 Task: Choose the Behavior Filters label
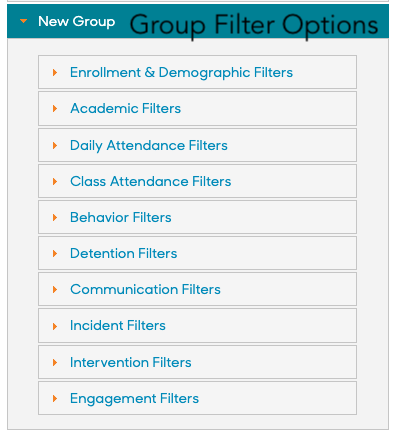[121, 217]
